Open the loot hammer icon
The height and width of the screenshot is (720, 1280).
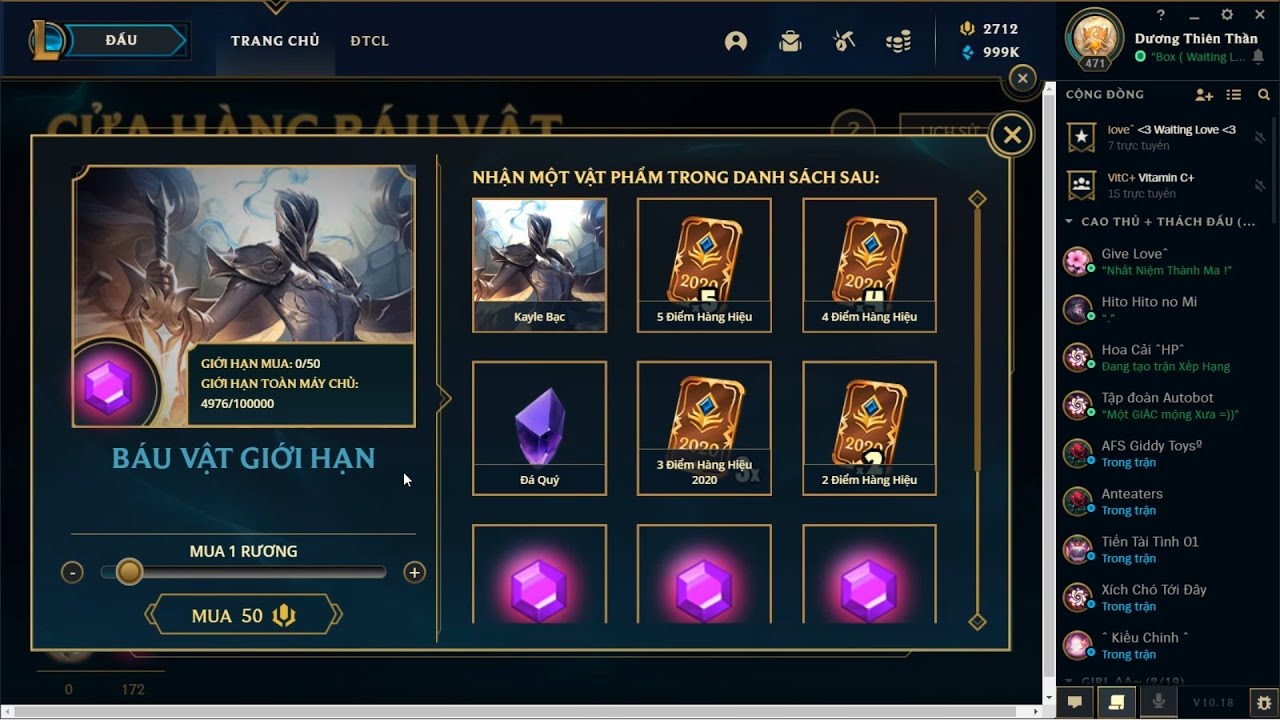click(844, 41)
